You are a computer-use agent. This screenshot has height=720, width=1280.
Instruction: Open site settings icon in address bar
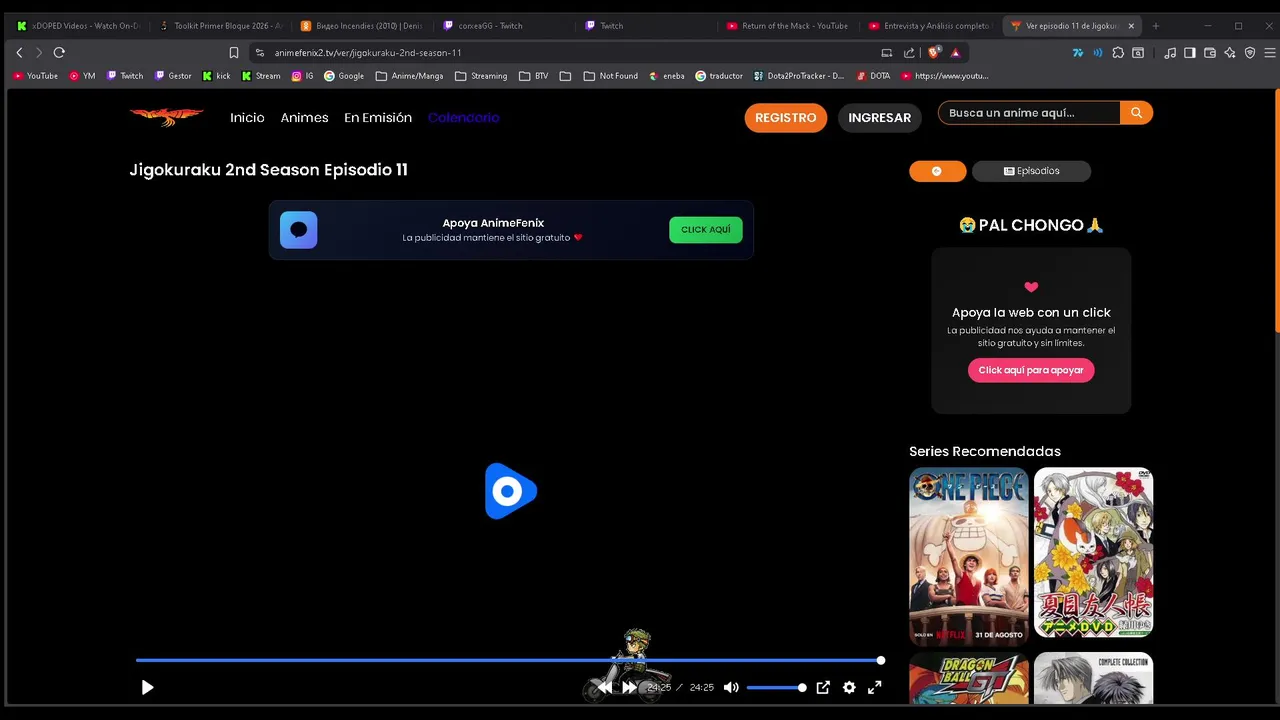pyautogui.click(x=260, y=53)
